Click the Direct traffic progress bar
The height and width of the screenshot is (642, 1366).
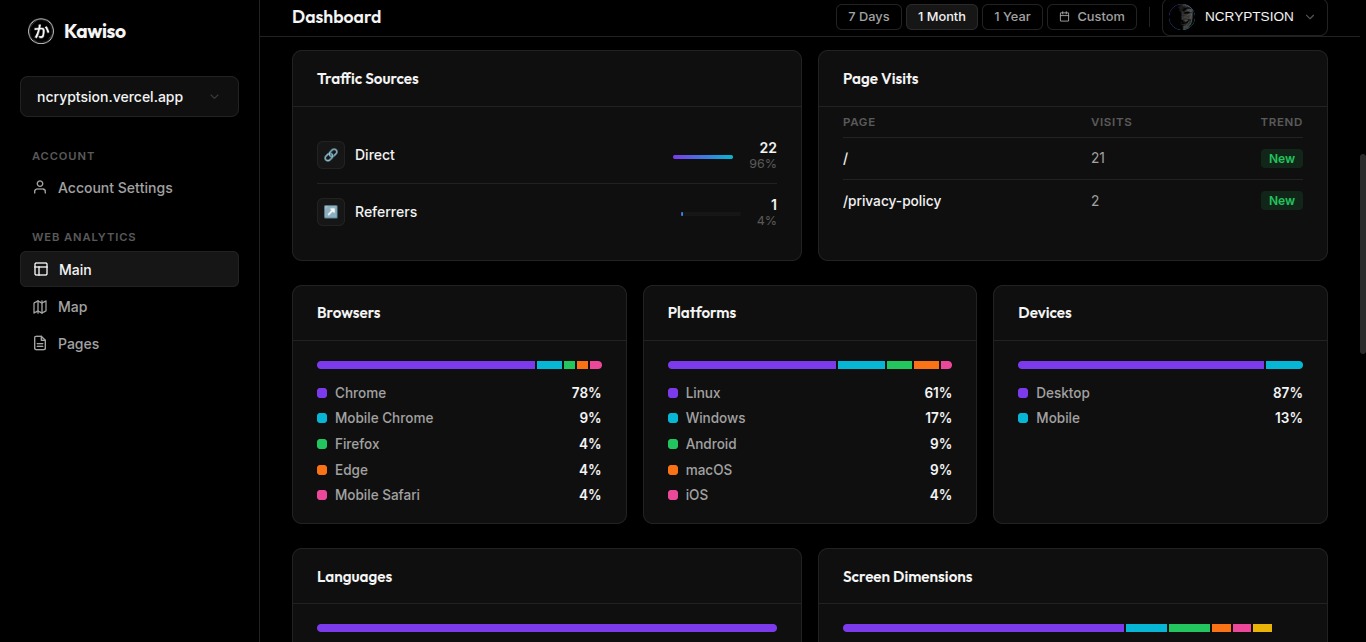[703, 156]
